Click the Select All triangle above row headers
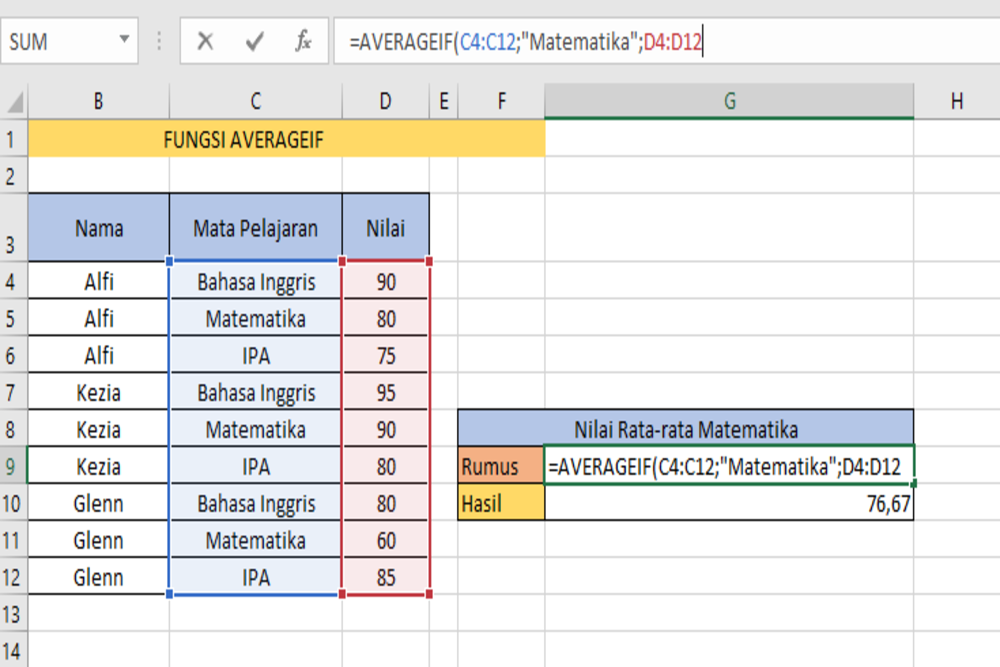This screenshot has width=1000, height=667. pyautogui.click(x=11, y=100)
